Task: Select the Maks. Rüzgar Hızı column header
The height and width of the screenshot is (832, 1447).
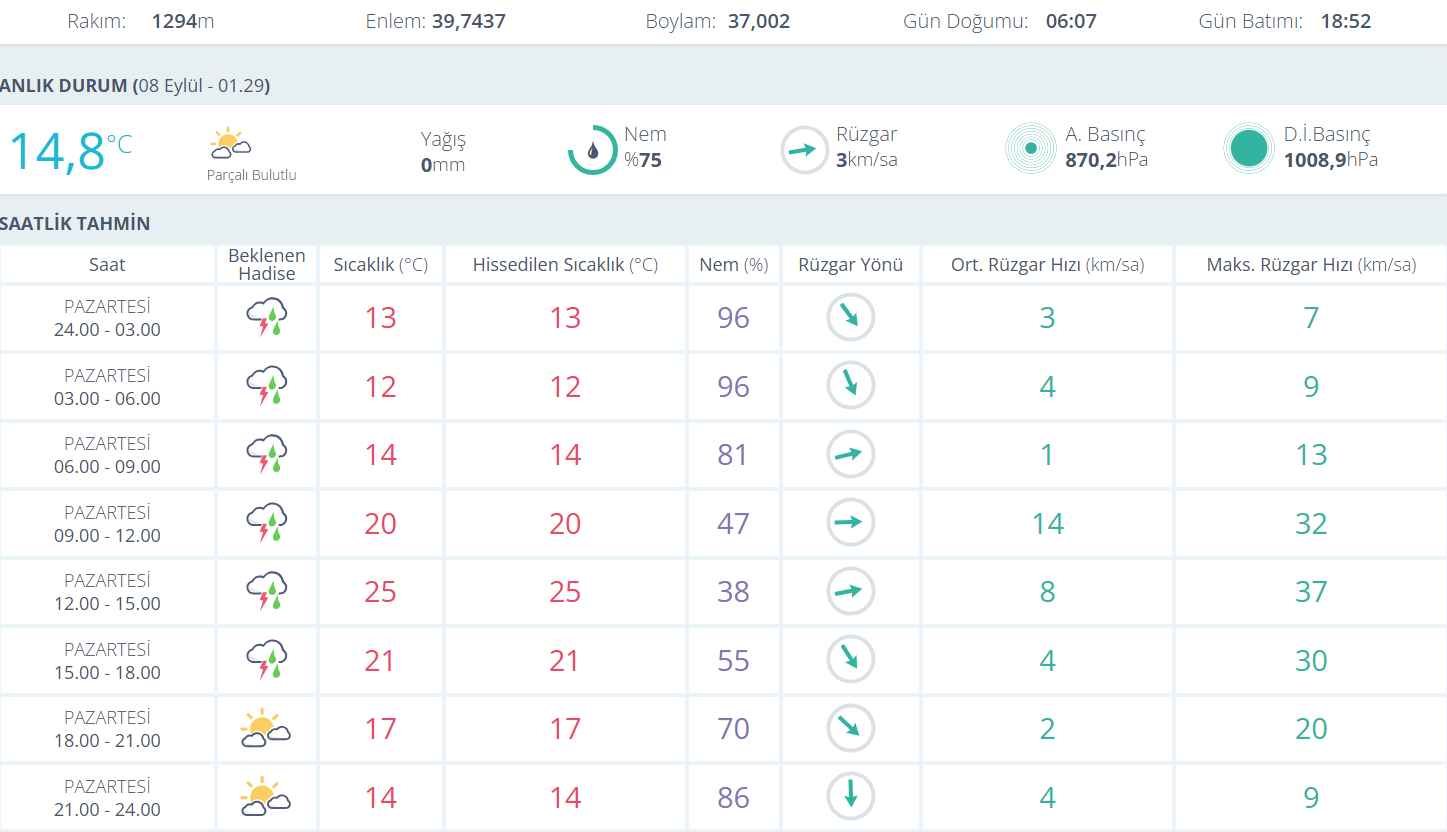Action: coord(1311,265)
